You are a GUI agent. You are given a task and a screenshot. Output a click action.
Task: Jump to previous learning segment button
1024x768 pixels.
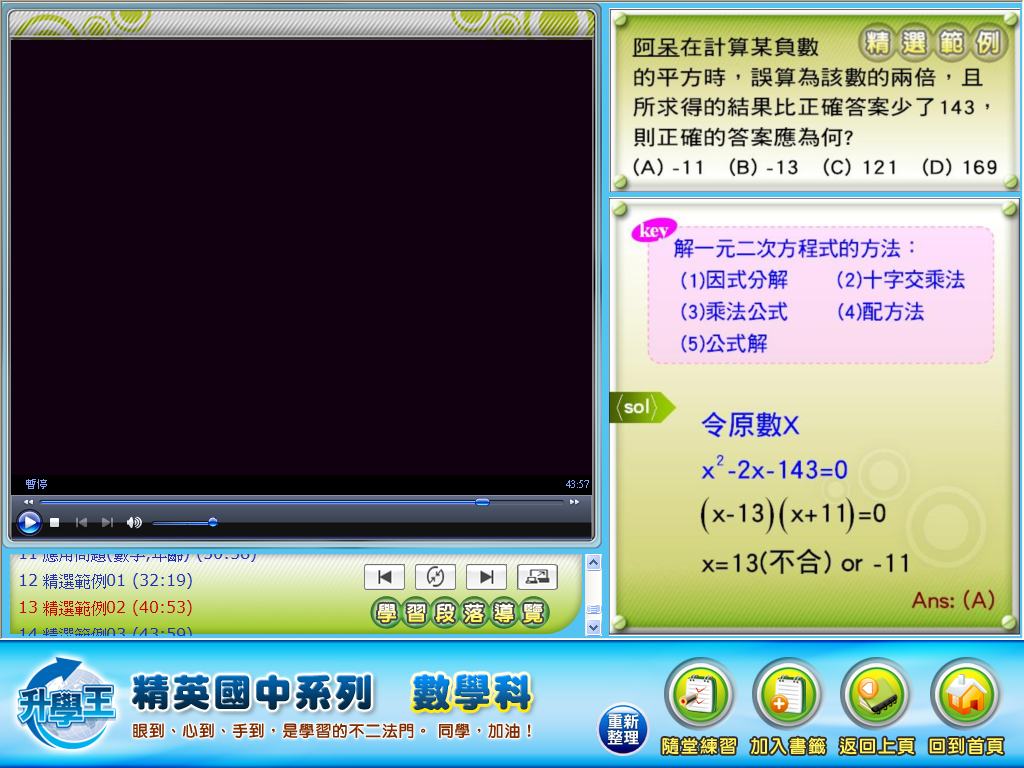384,577
